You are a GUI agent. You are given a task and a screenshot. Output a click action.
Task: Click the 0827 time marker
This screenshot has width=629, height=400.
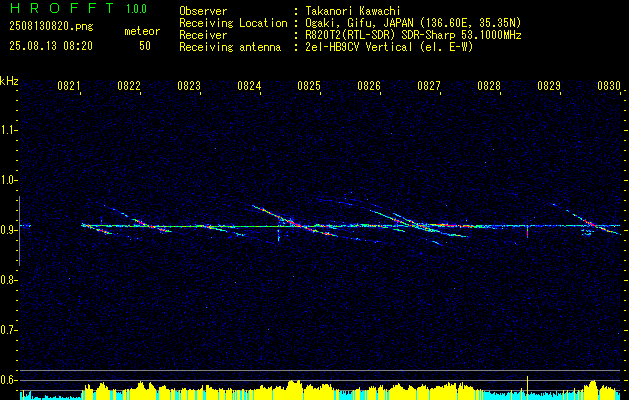429,85
